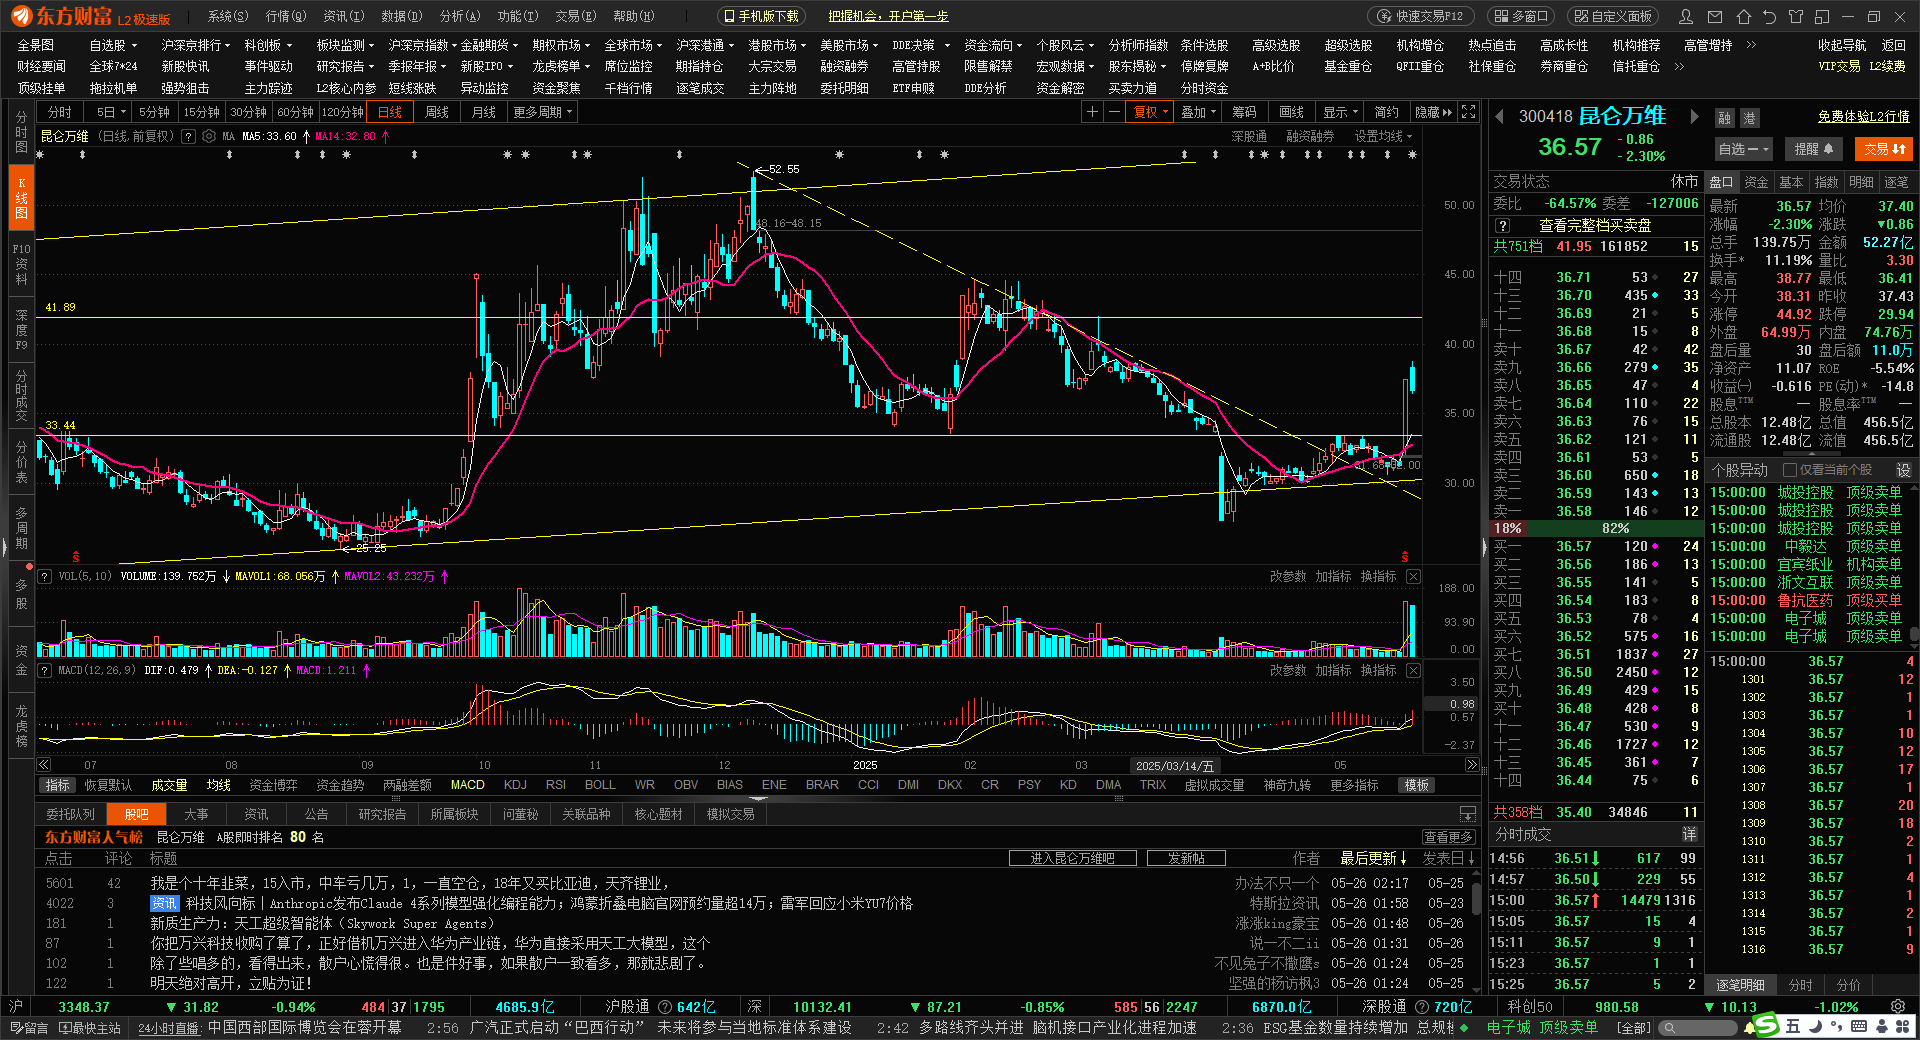Open the skin (shirt) theme icon
The image size is (1920, 1040).
click(x=1796, y=16)
